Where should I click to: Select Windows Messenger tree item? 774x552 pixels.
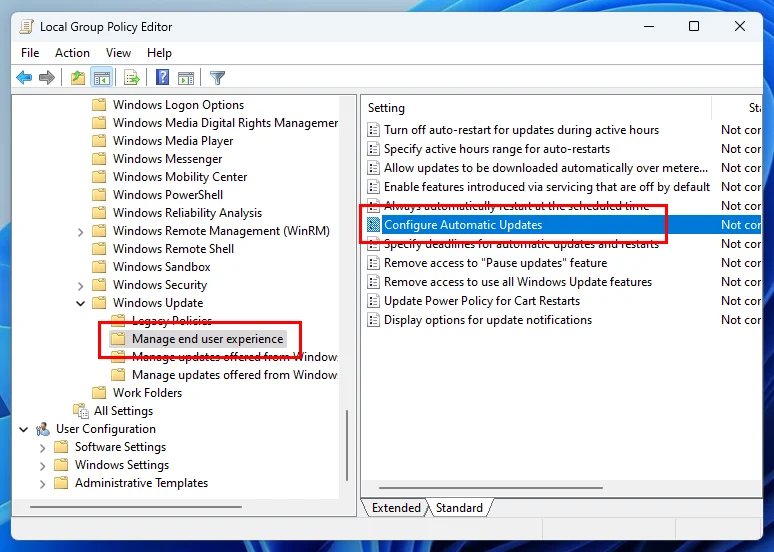tap(167, 158)
